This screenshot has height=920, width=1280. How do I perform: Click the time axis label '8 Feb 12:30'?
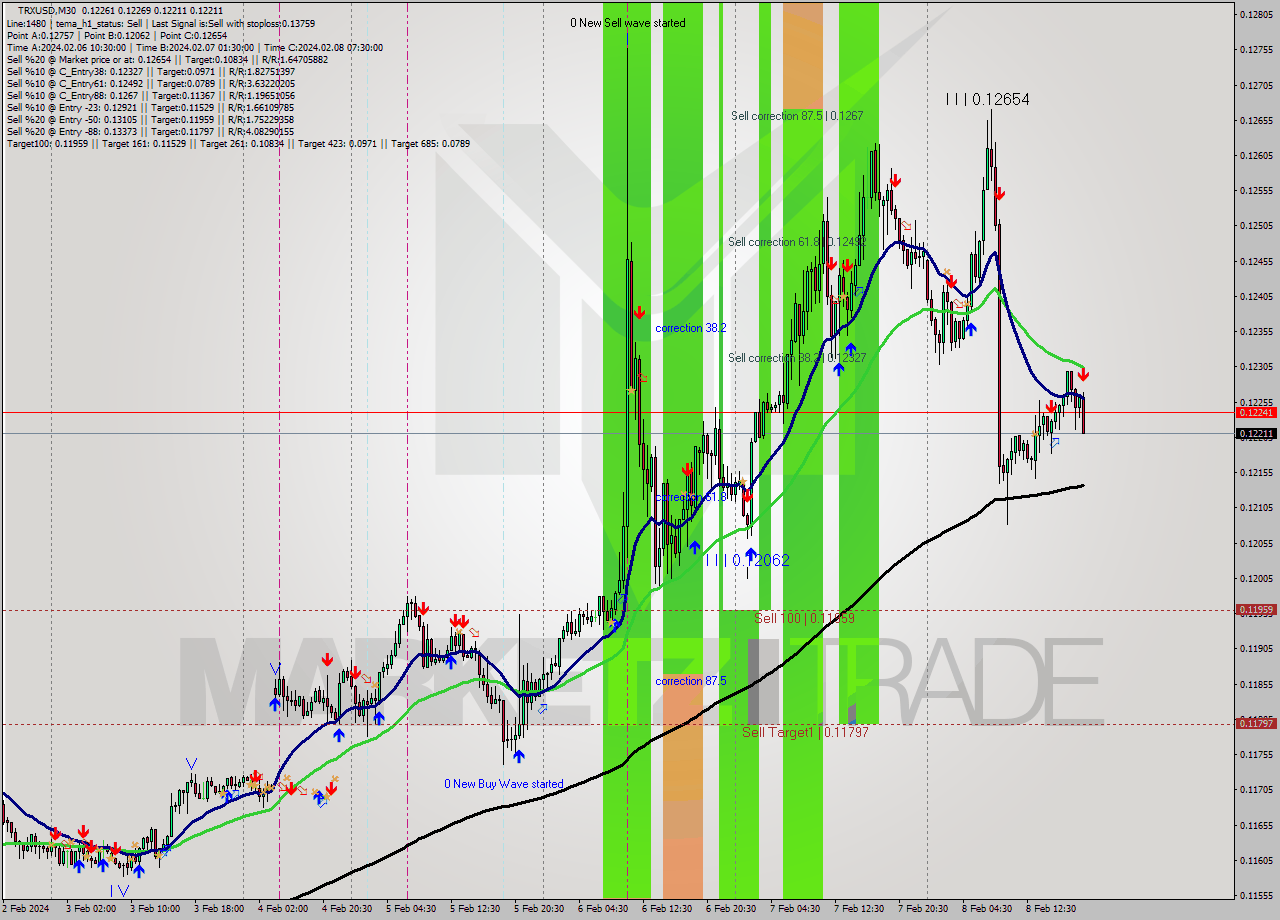pos(1050,909)
